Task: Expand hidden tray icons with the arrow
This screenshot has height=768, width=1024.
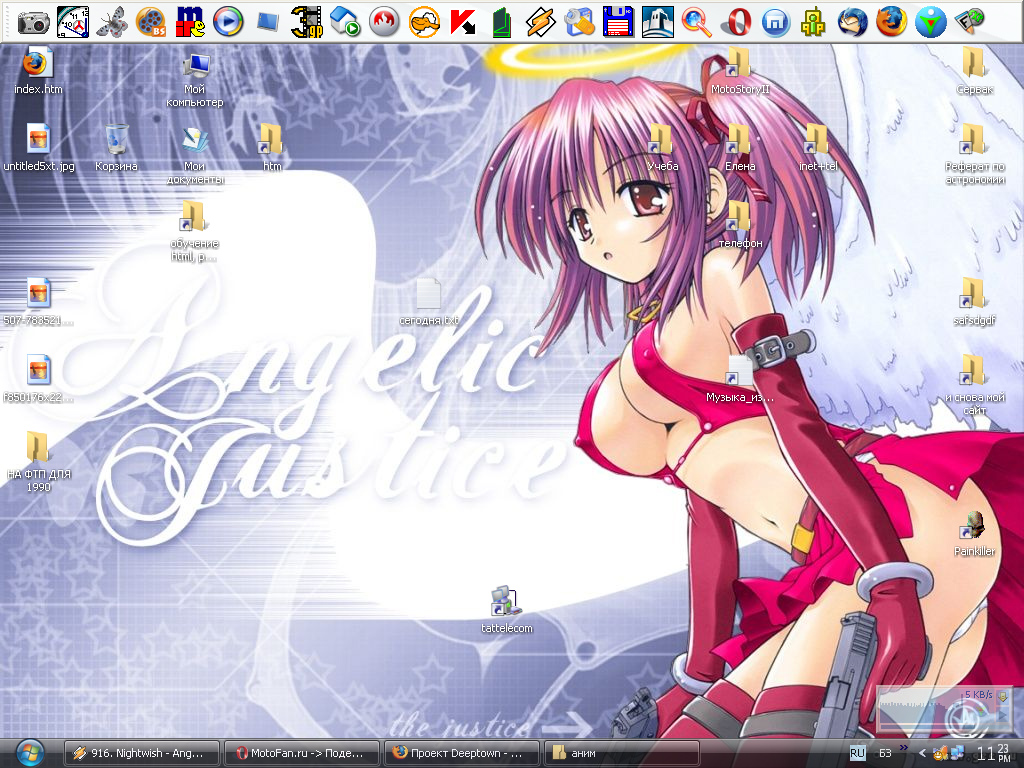Action: [x=922, y=754]
